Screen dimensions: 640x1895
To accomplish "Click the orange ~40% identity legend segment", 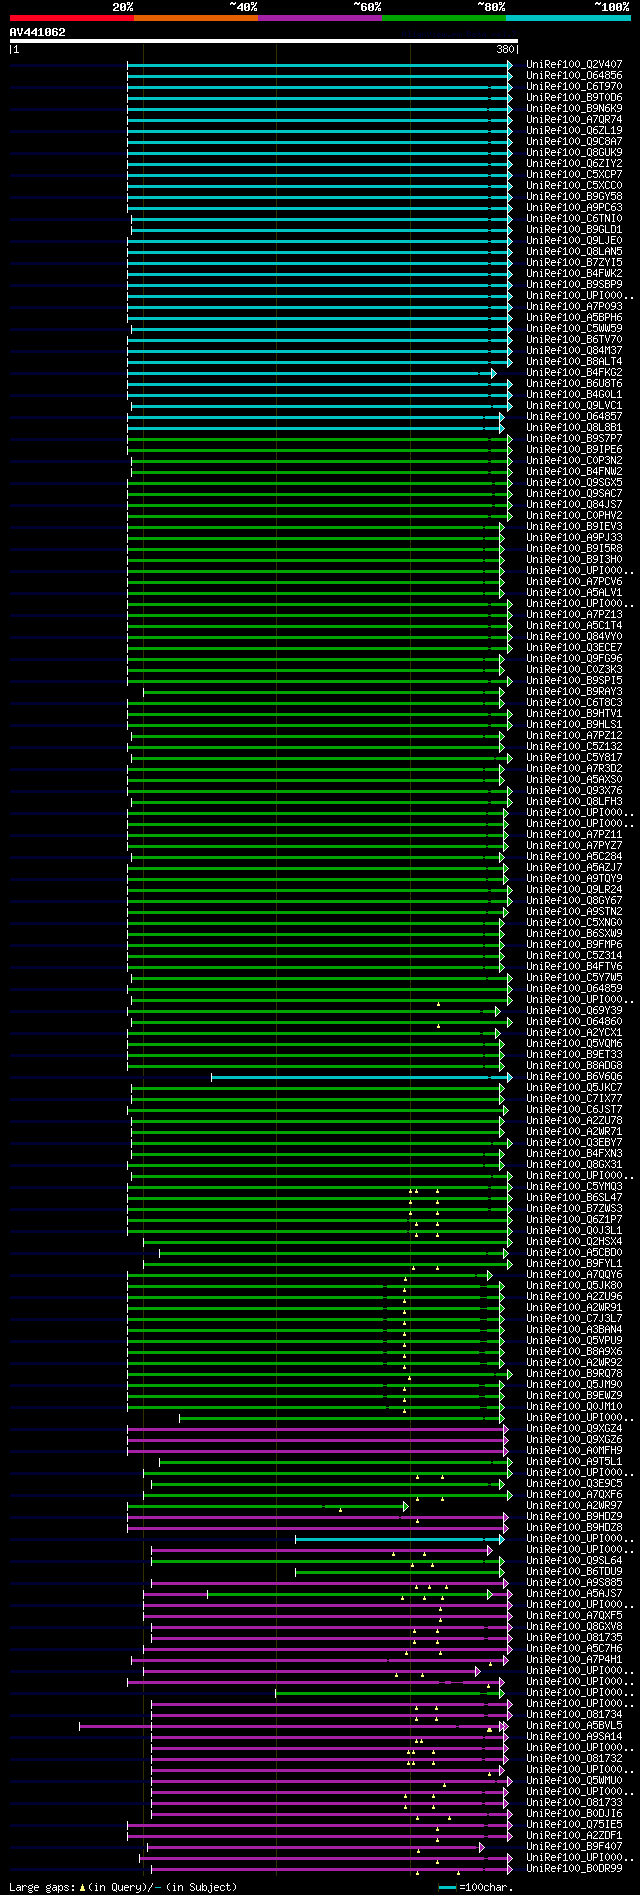I will click(196, 18).
